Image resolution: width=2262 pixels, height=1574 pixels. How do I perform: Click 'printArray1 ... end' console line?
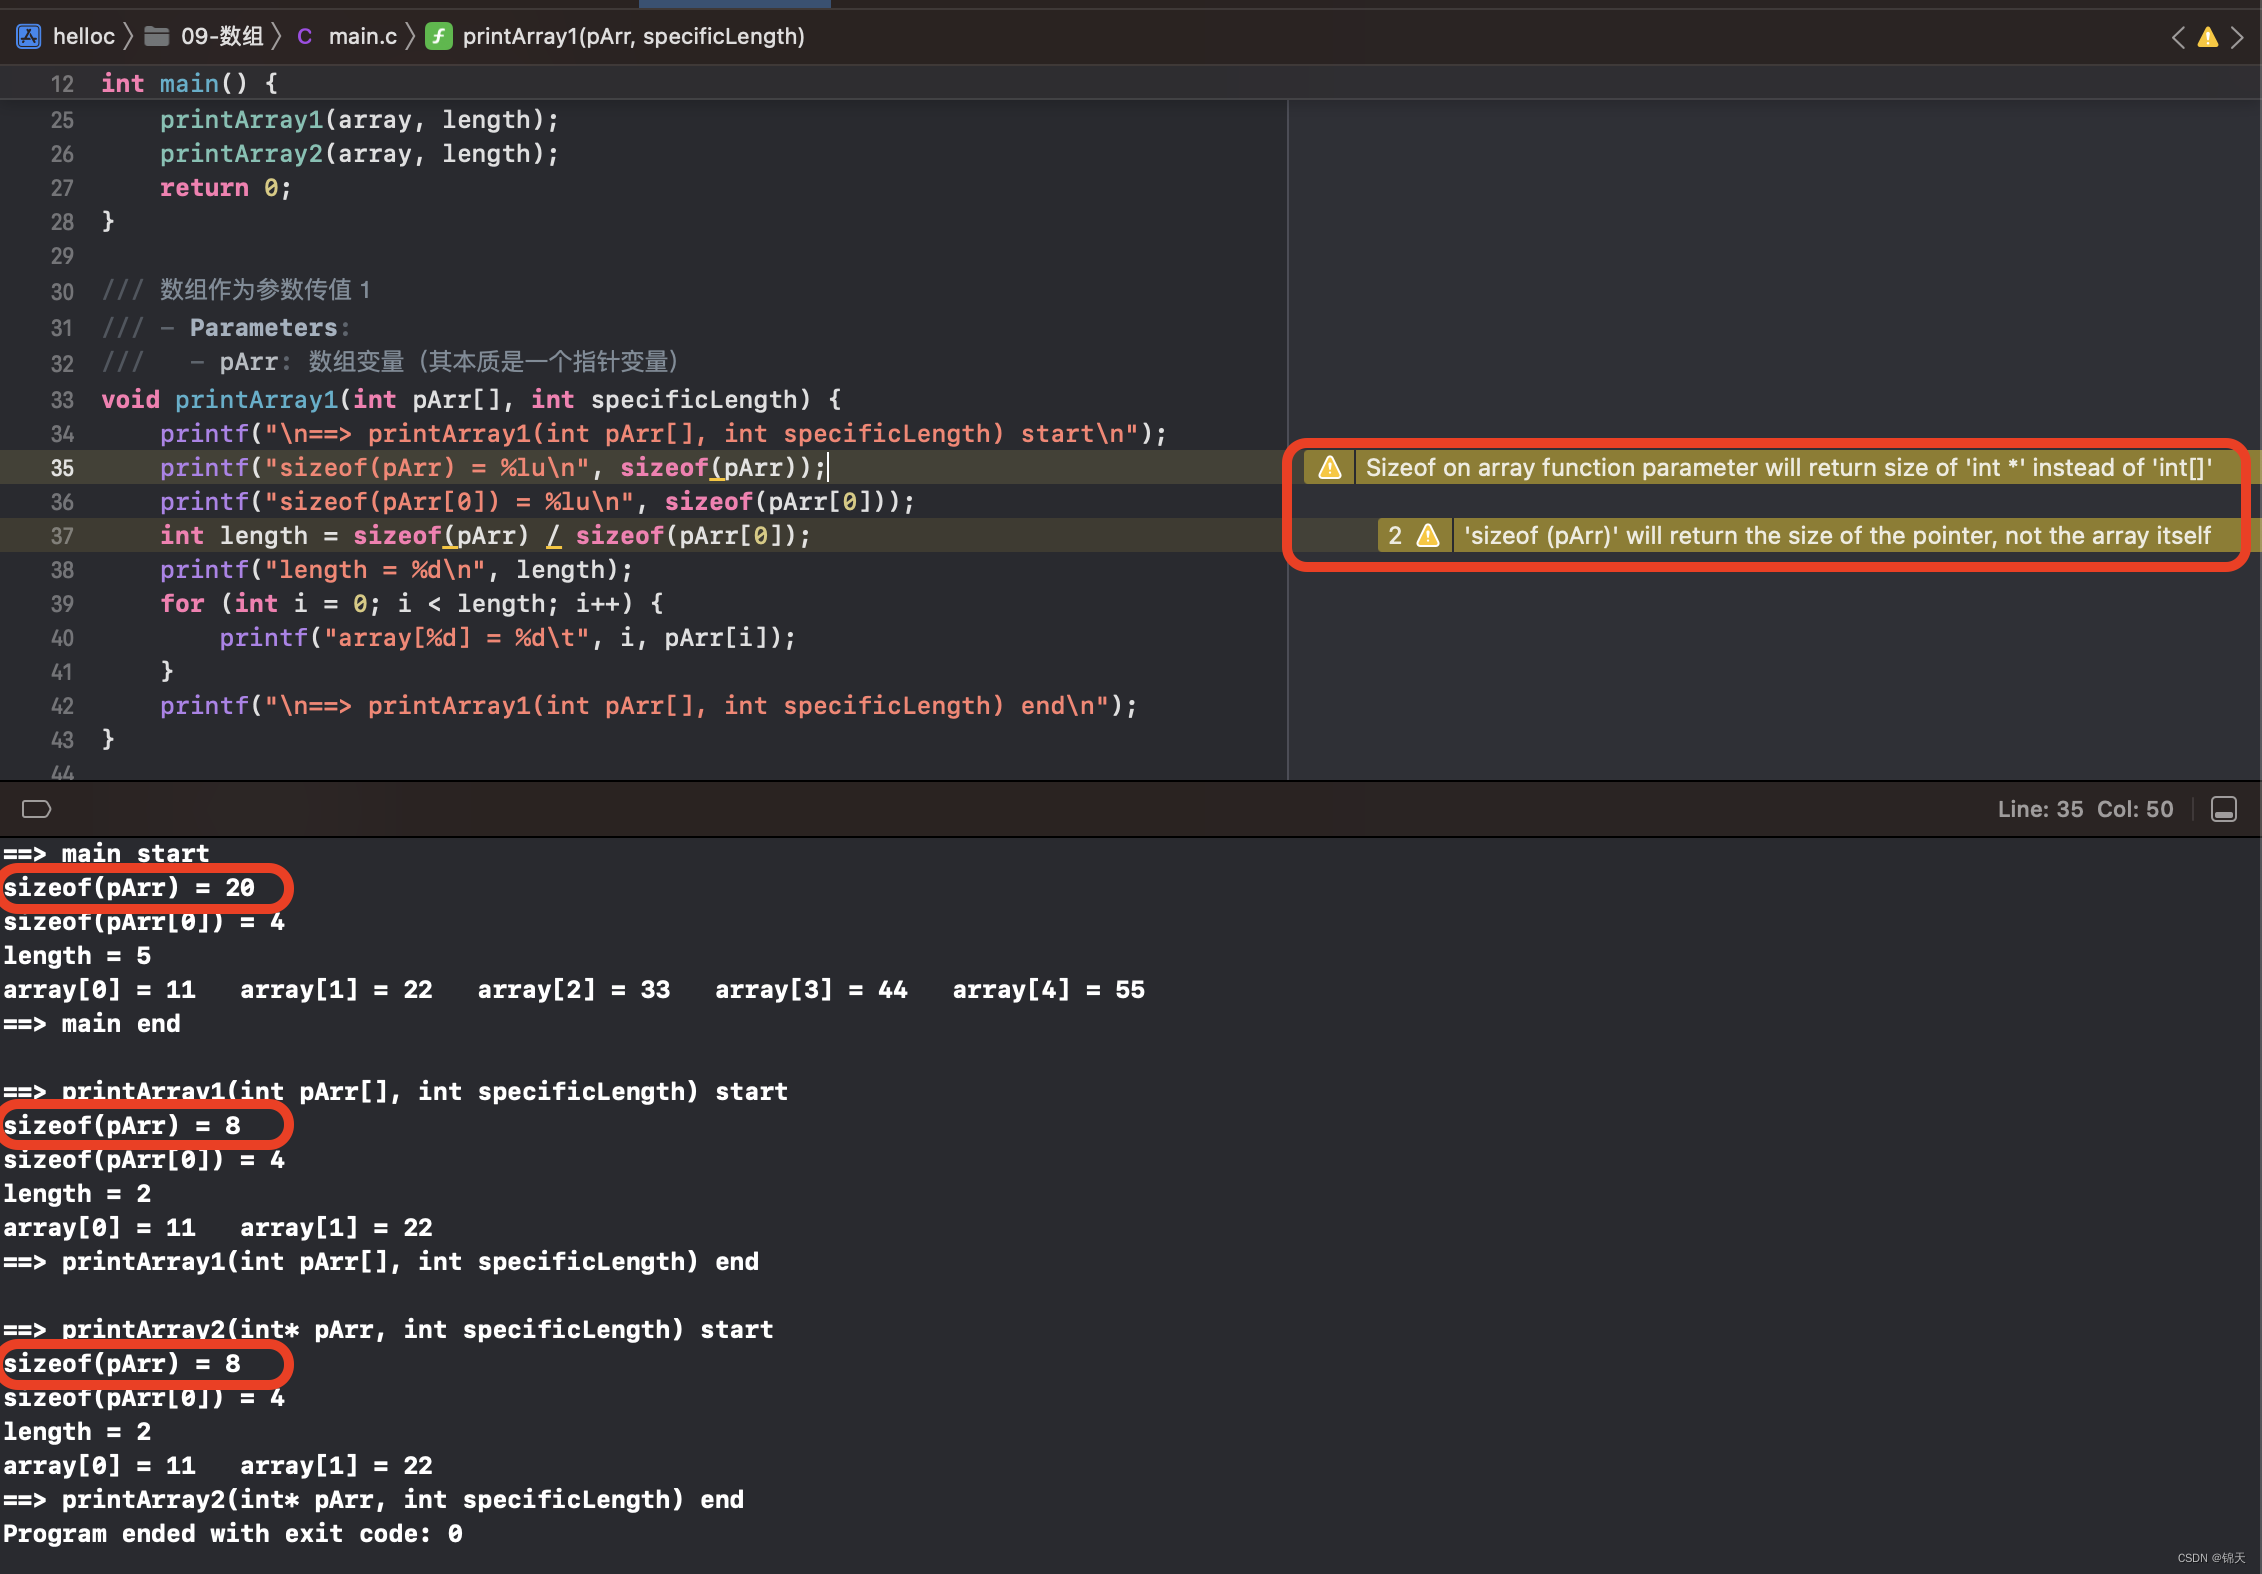[x=381, y=1262]
